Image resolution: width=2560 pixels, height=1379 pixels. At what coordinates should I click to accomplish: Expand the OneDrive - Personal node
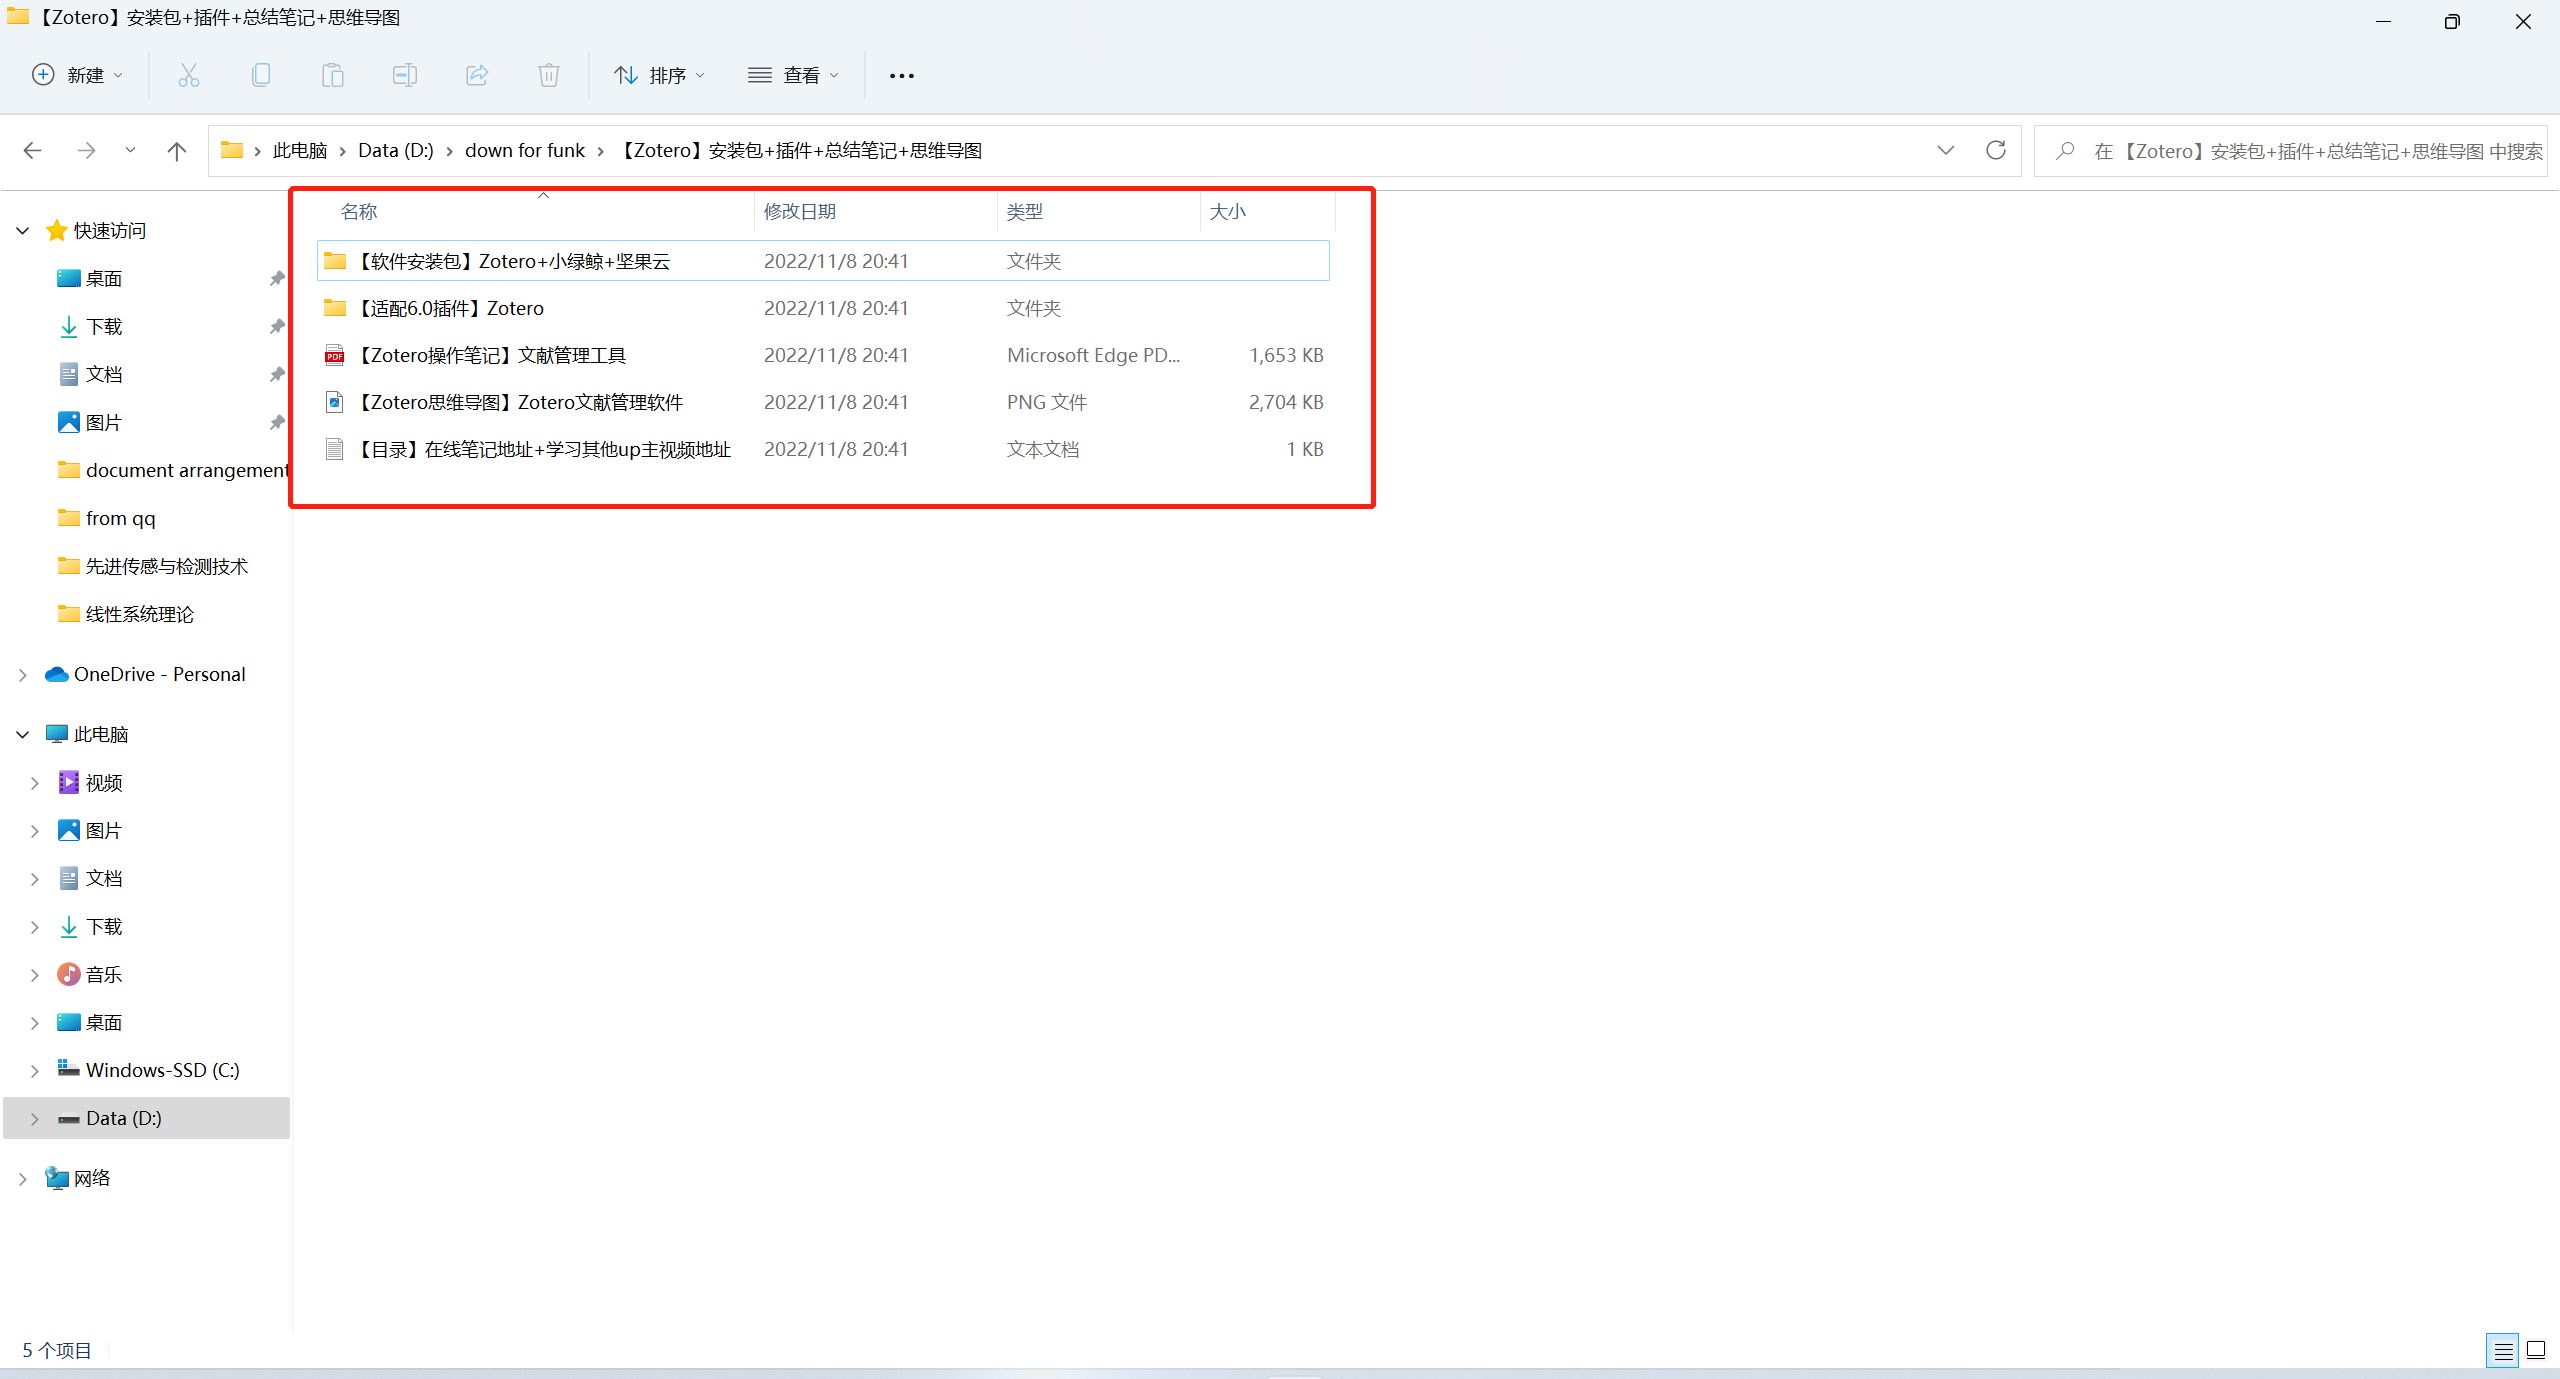pyautogui.click(x=23, y=675)
